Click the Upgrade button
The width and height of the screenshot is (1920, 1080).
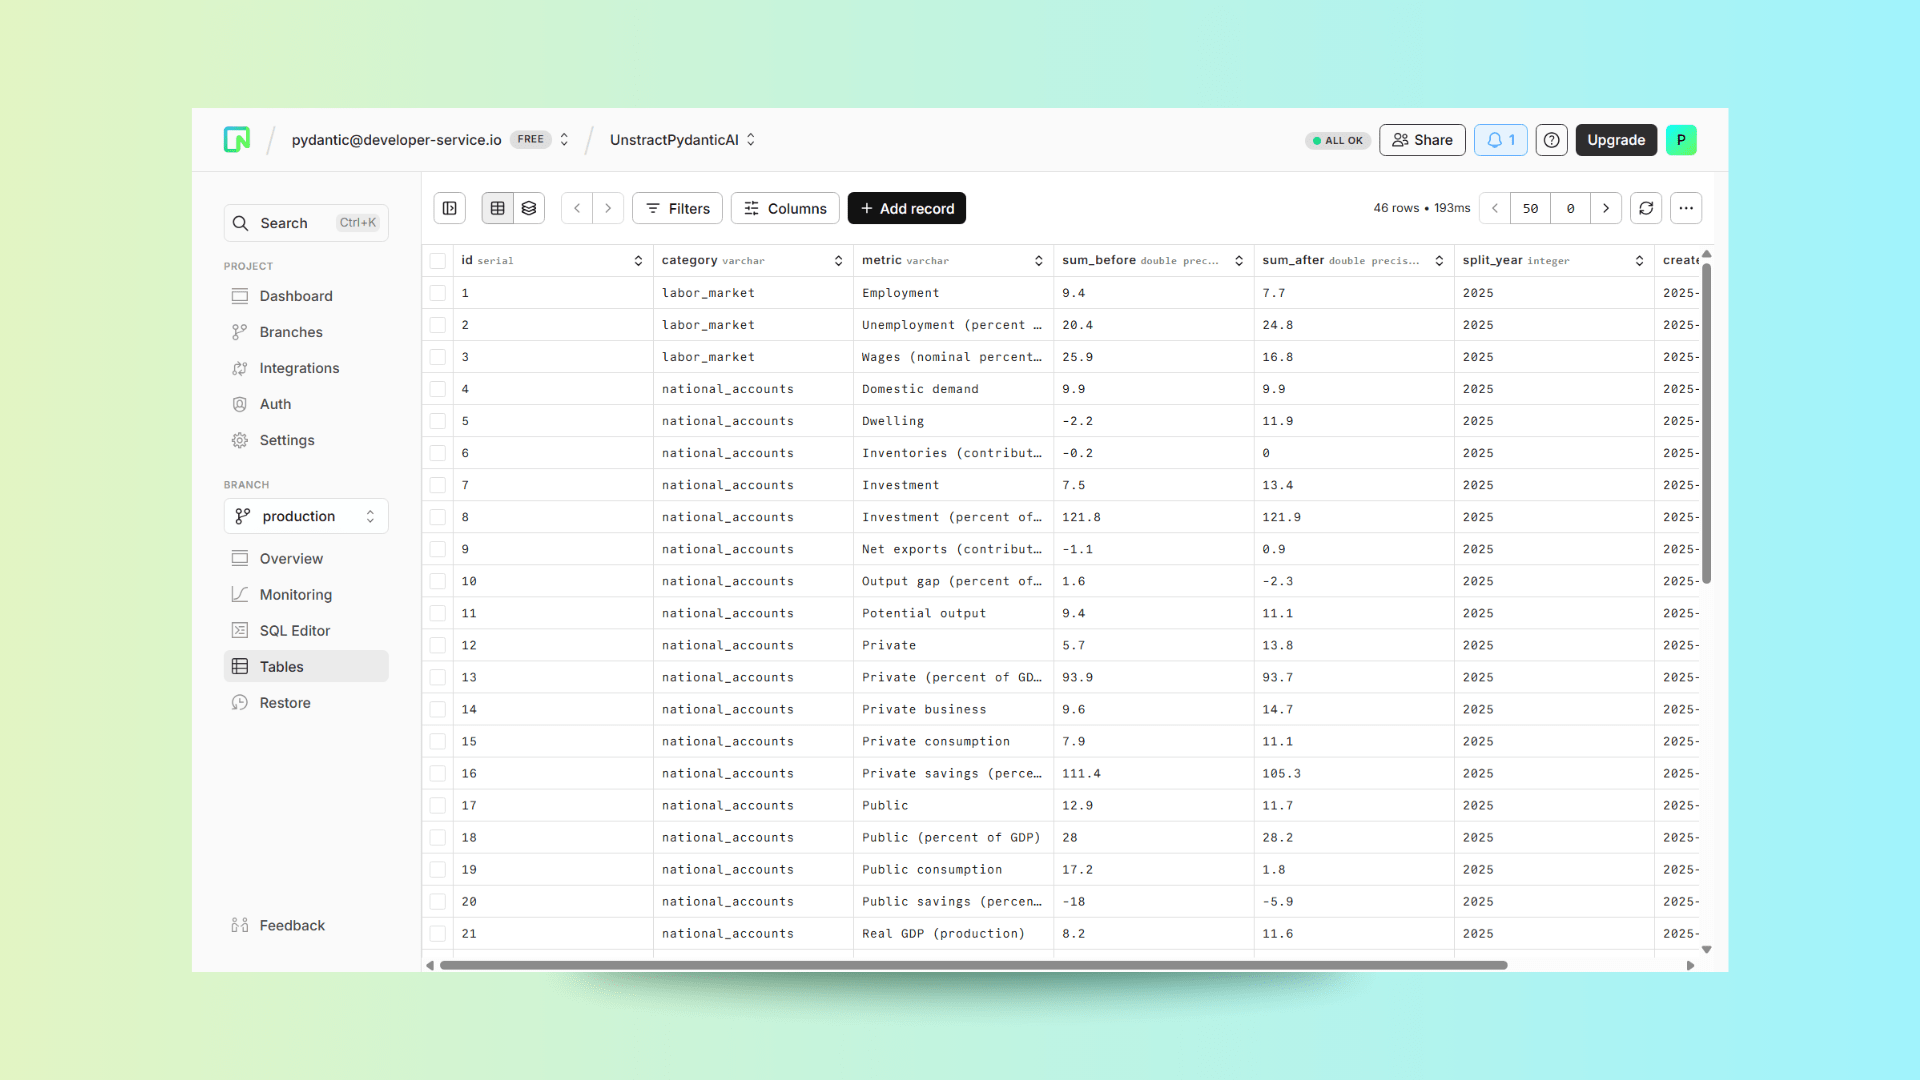click(1616, 140)
